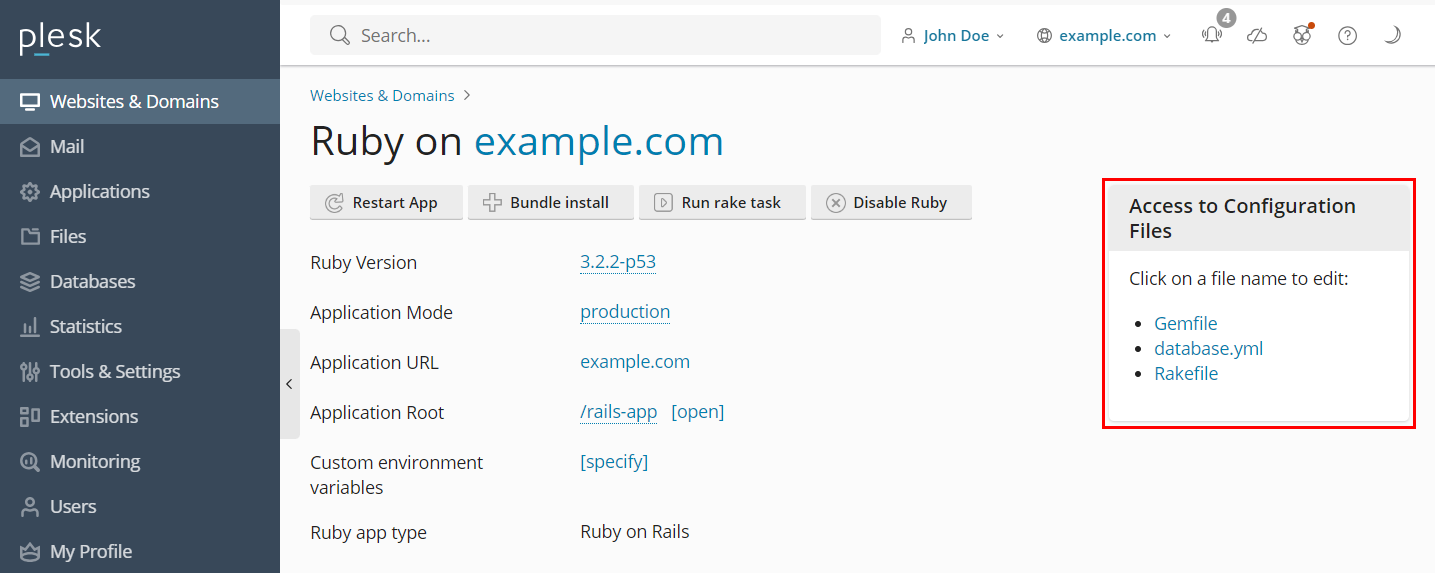This screenshot has width=1435, height=573.
Task: Run Bundle install
Action: click(551, 202)
